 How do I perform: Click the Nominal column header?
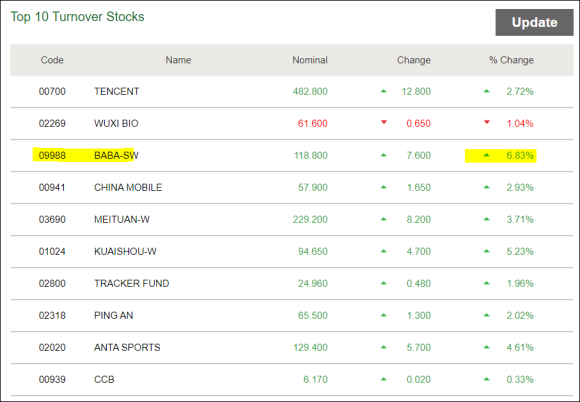pos(310,60)
